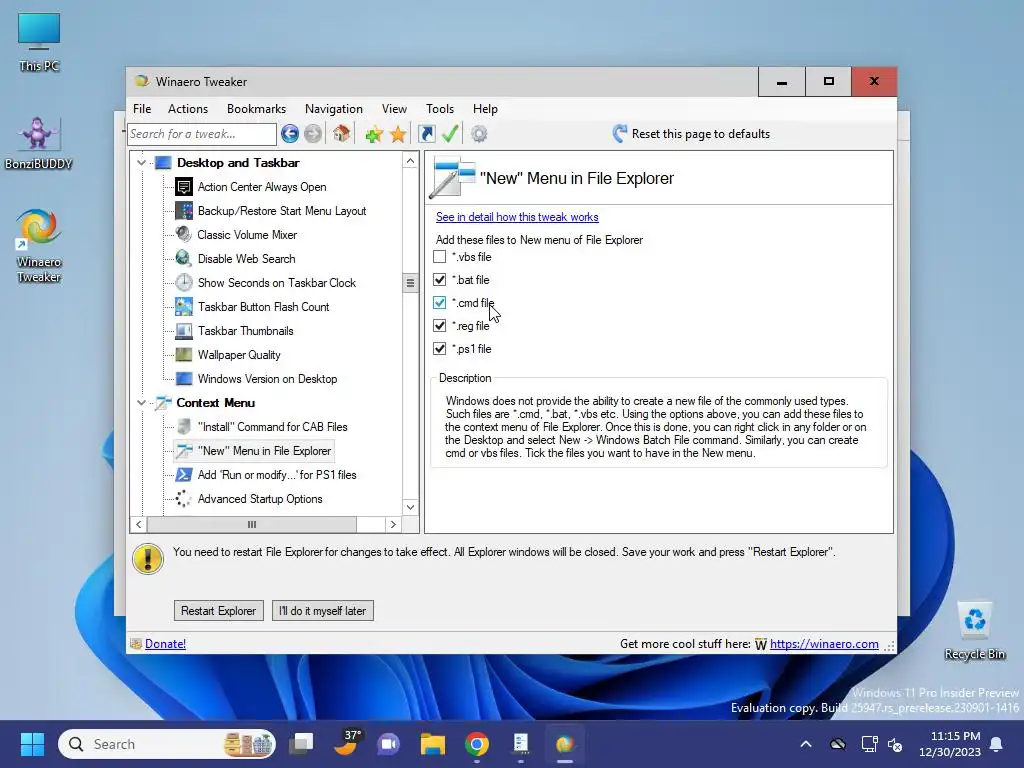Select Taskbar Button Flash Count
Image resolution: width=1024 pixels, height=768 pixels.
(263, 307)
